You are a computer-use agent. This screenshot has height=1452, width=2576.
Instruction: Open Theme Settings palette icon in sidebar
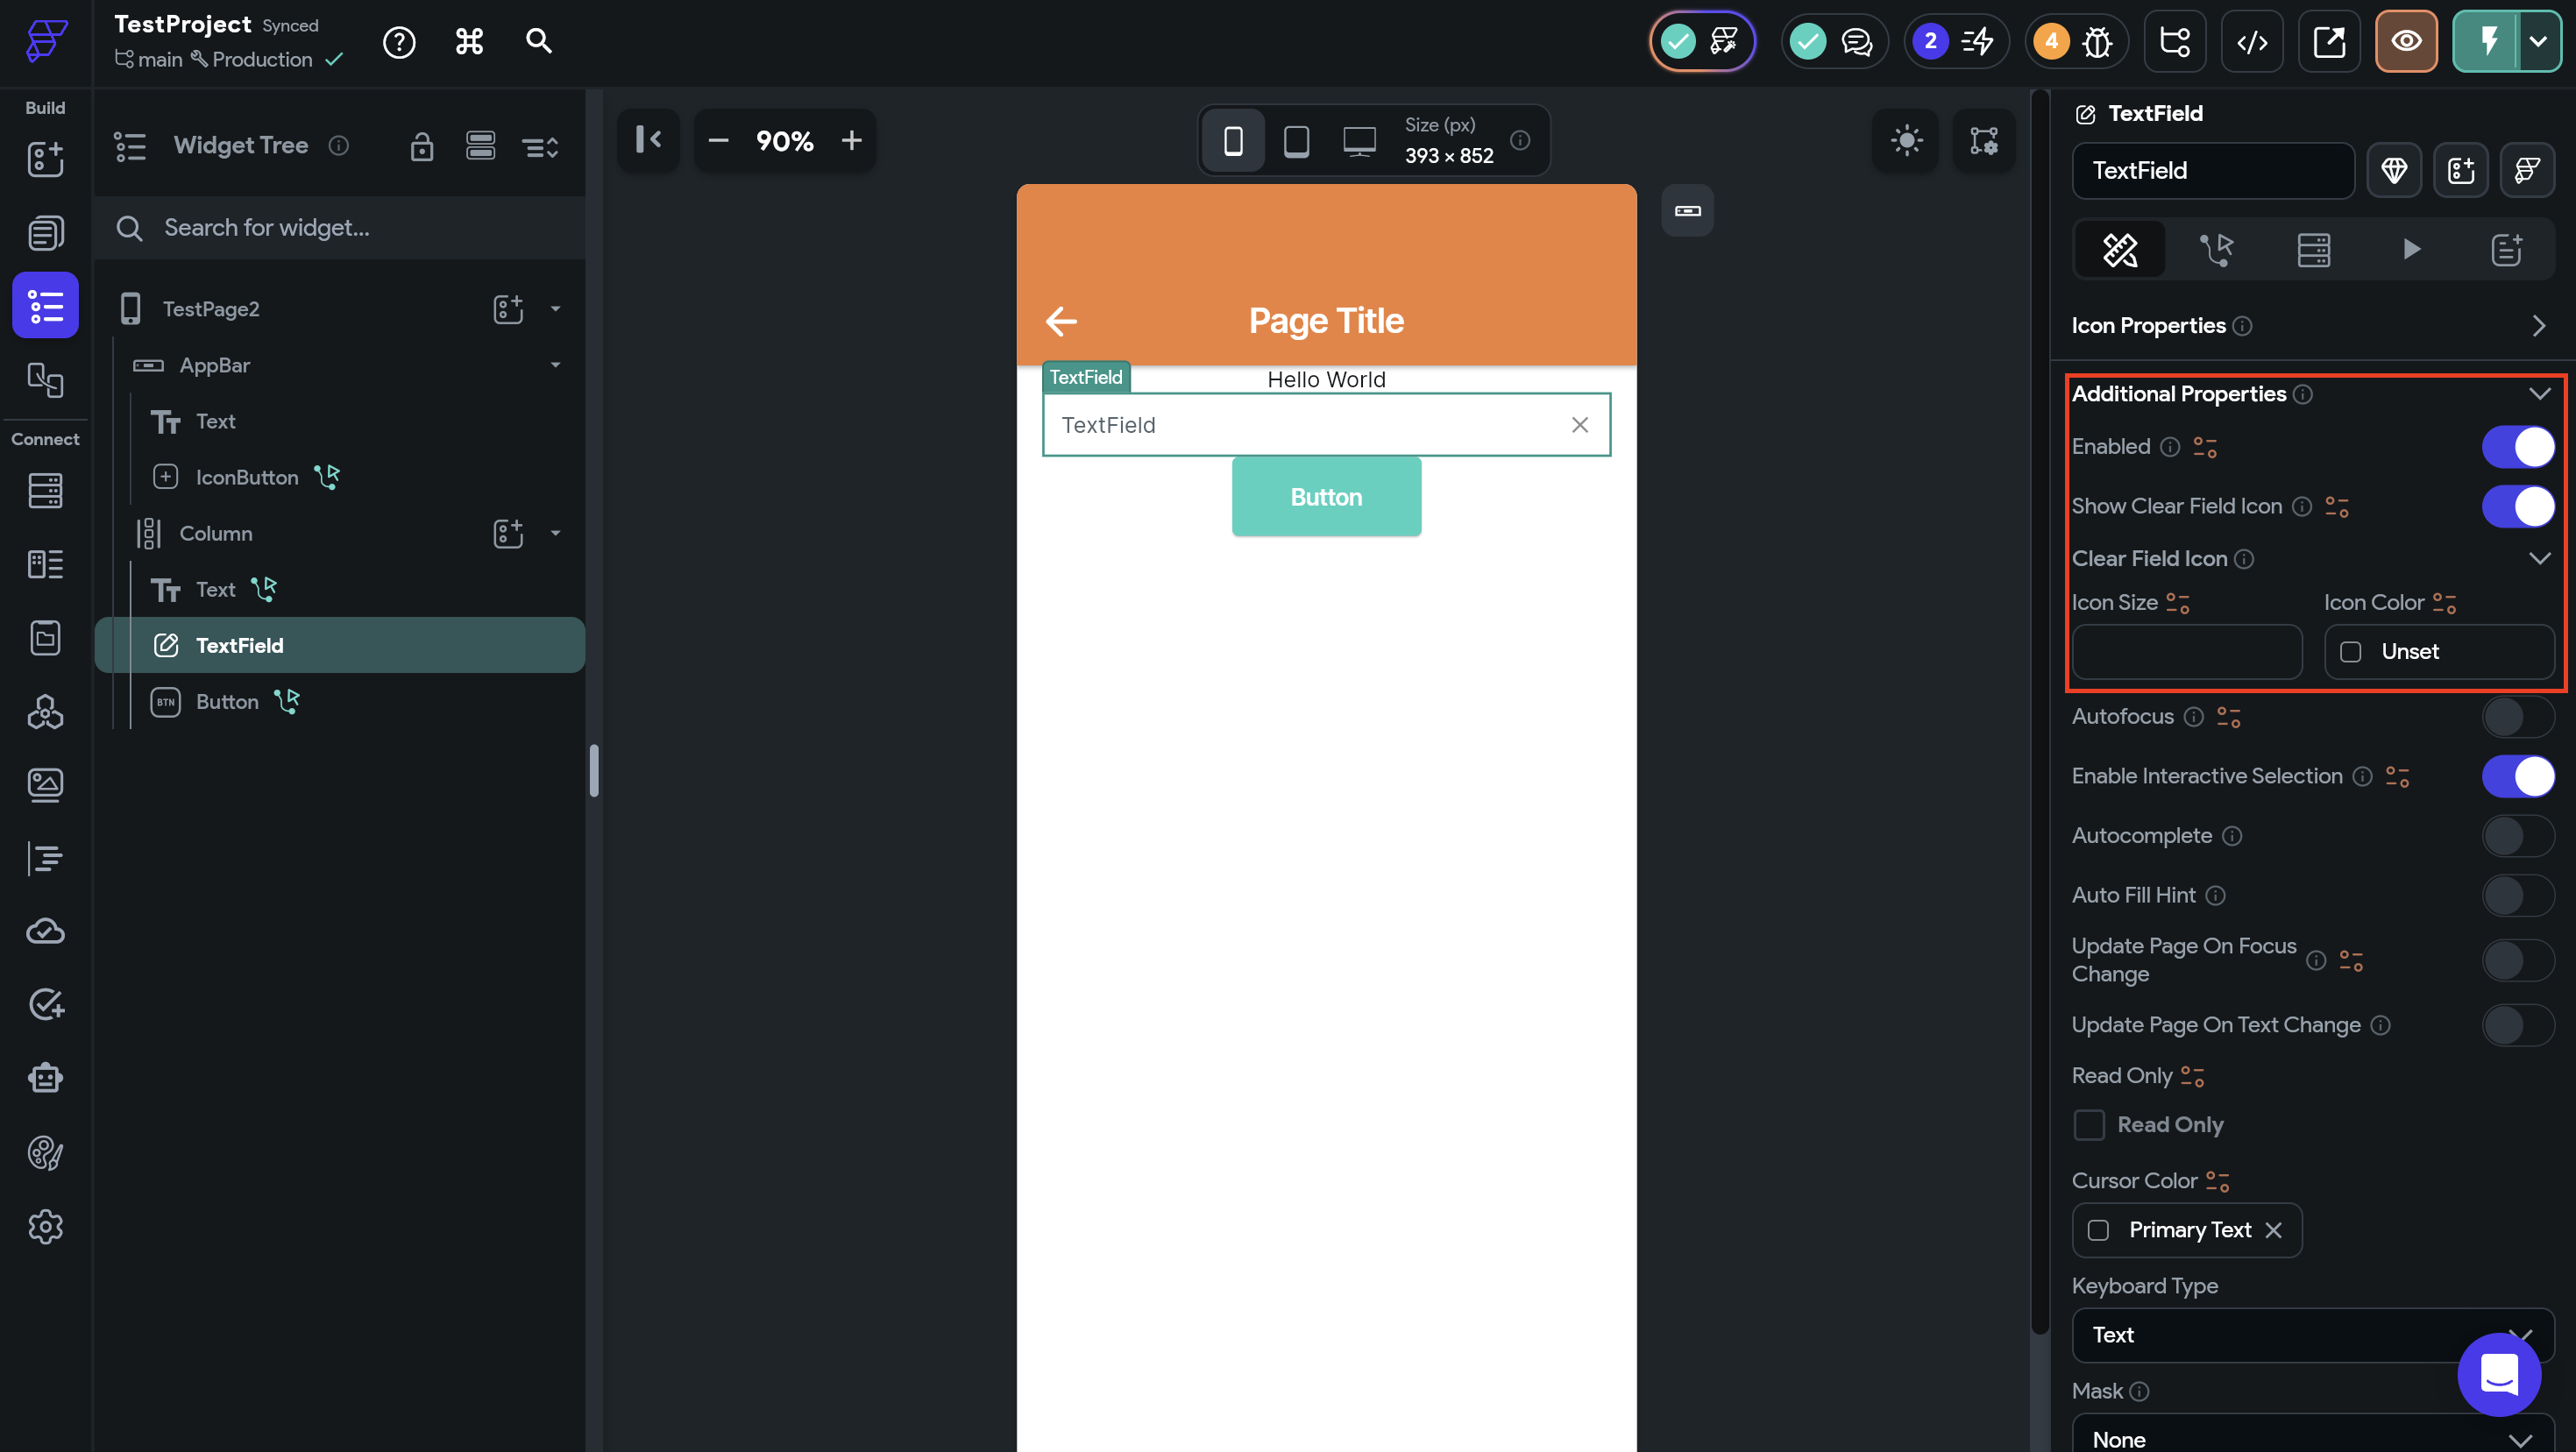coord(45,1152)
